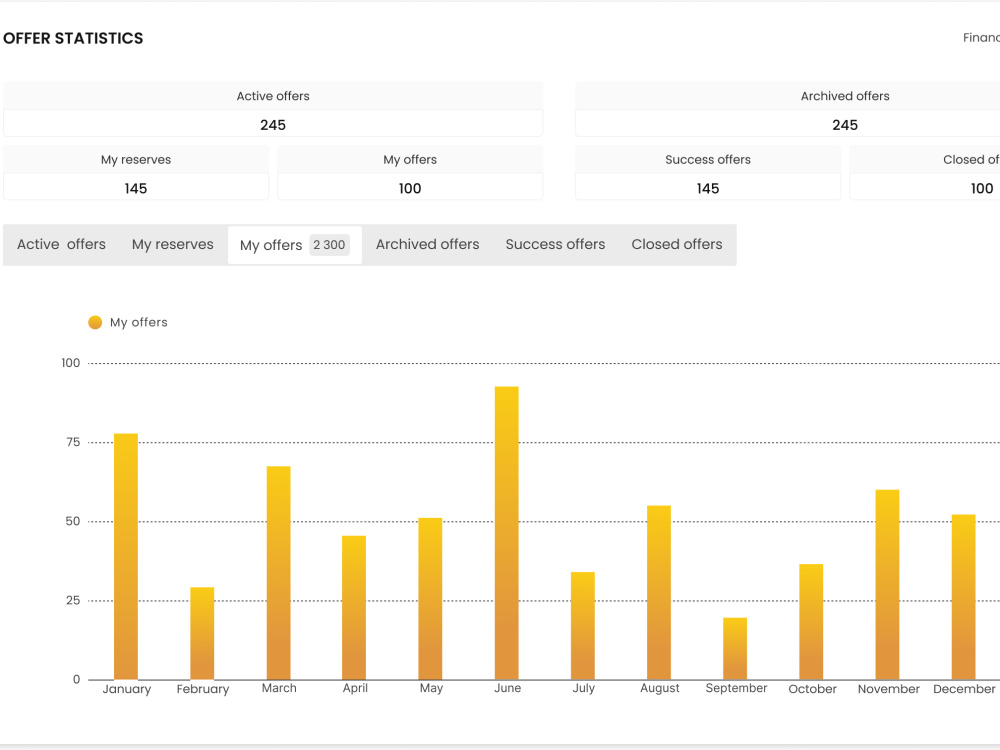The image size is (1000, 750).
Task: Click the My offers legend label
Action: 138,322
